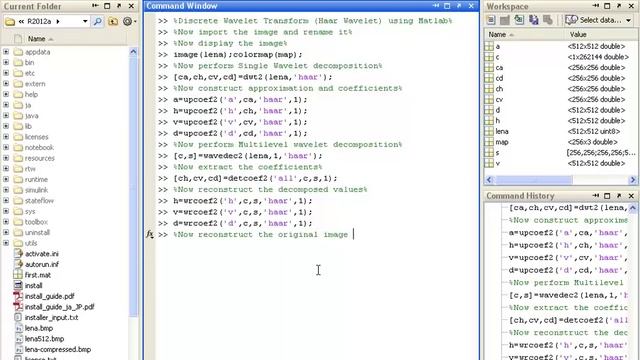Expand the bin folder

pyautogui.click(x=6, y=62)
